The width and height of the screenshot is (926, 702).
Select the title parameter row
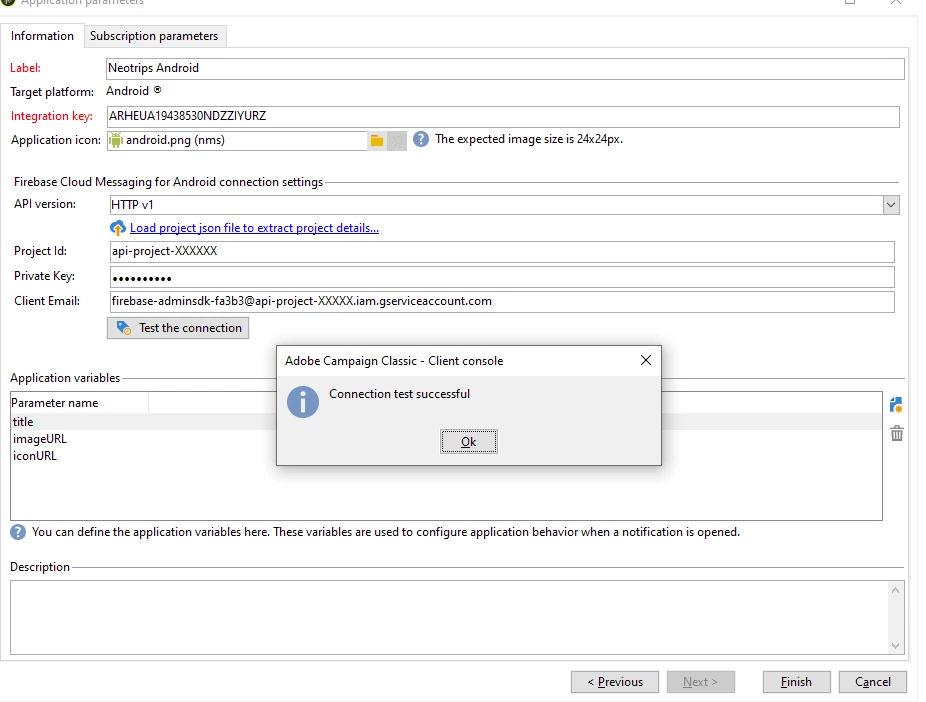(144, 422)
